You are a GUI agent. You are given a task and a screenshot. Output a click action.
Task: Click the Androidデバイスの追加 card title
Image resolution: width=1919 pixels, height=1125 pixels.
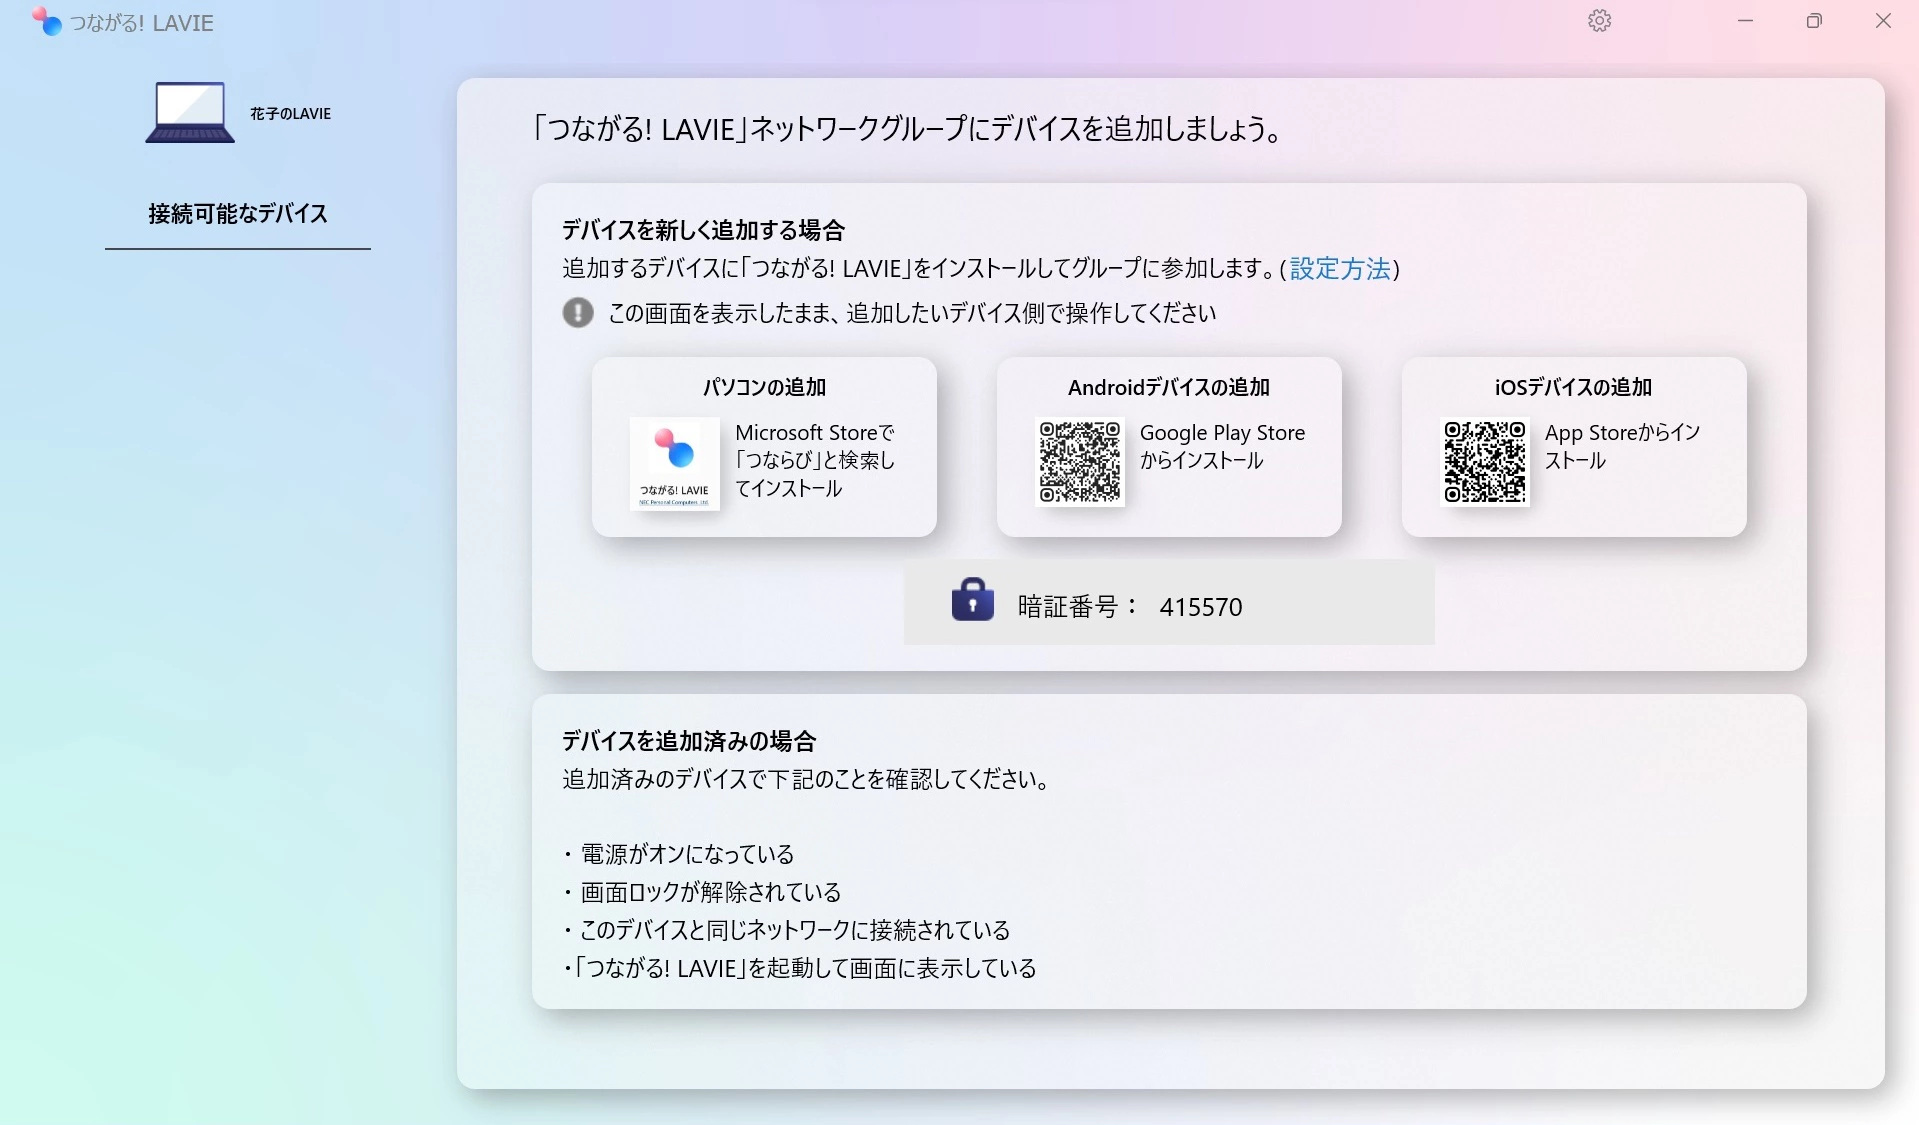pyautogui.click(x=1169, y=387)
